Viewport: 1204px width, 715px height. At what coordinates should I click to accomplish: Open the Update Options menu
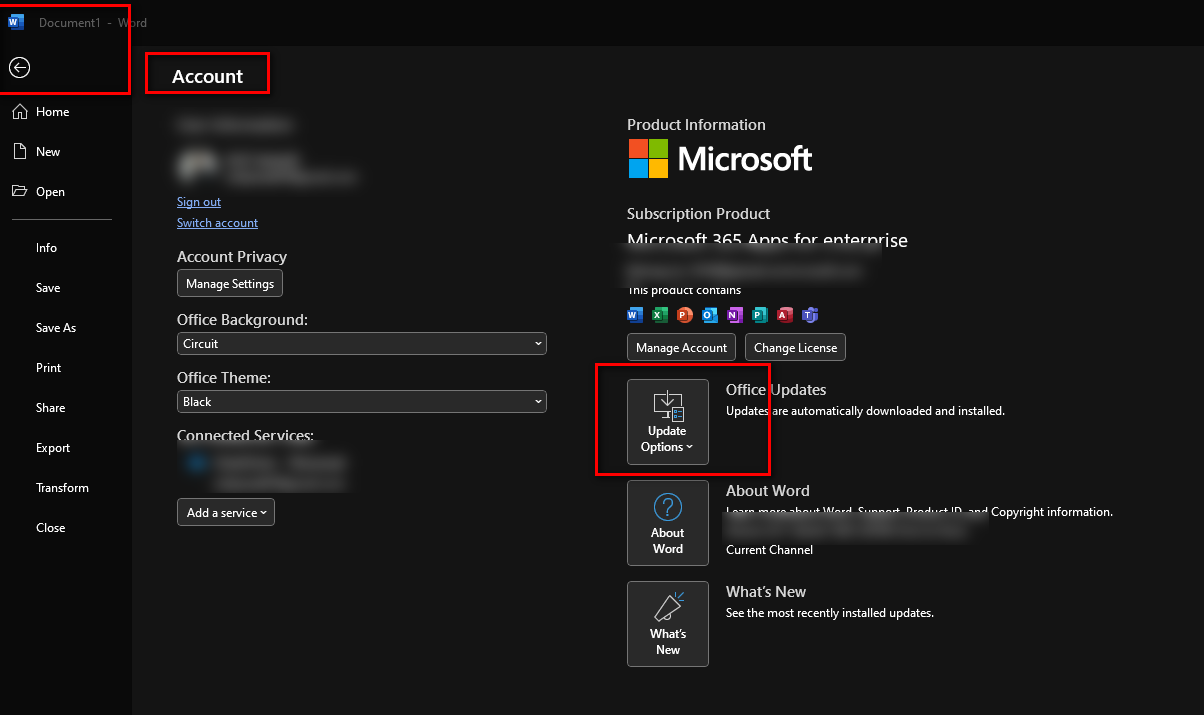click(668, 422)
